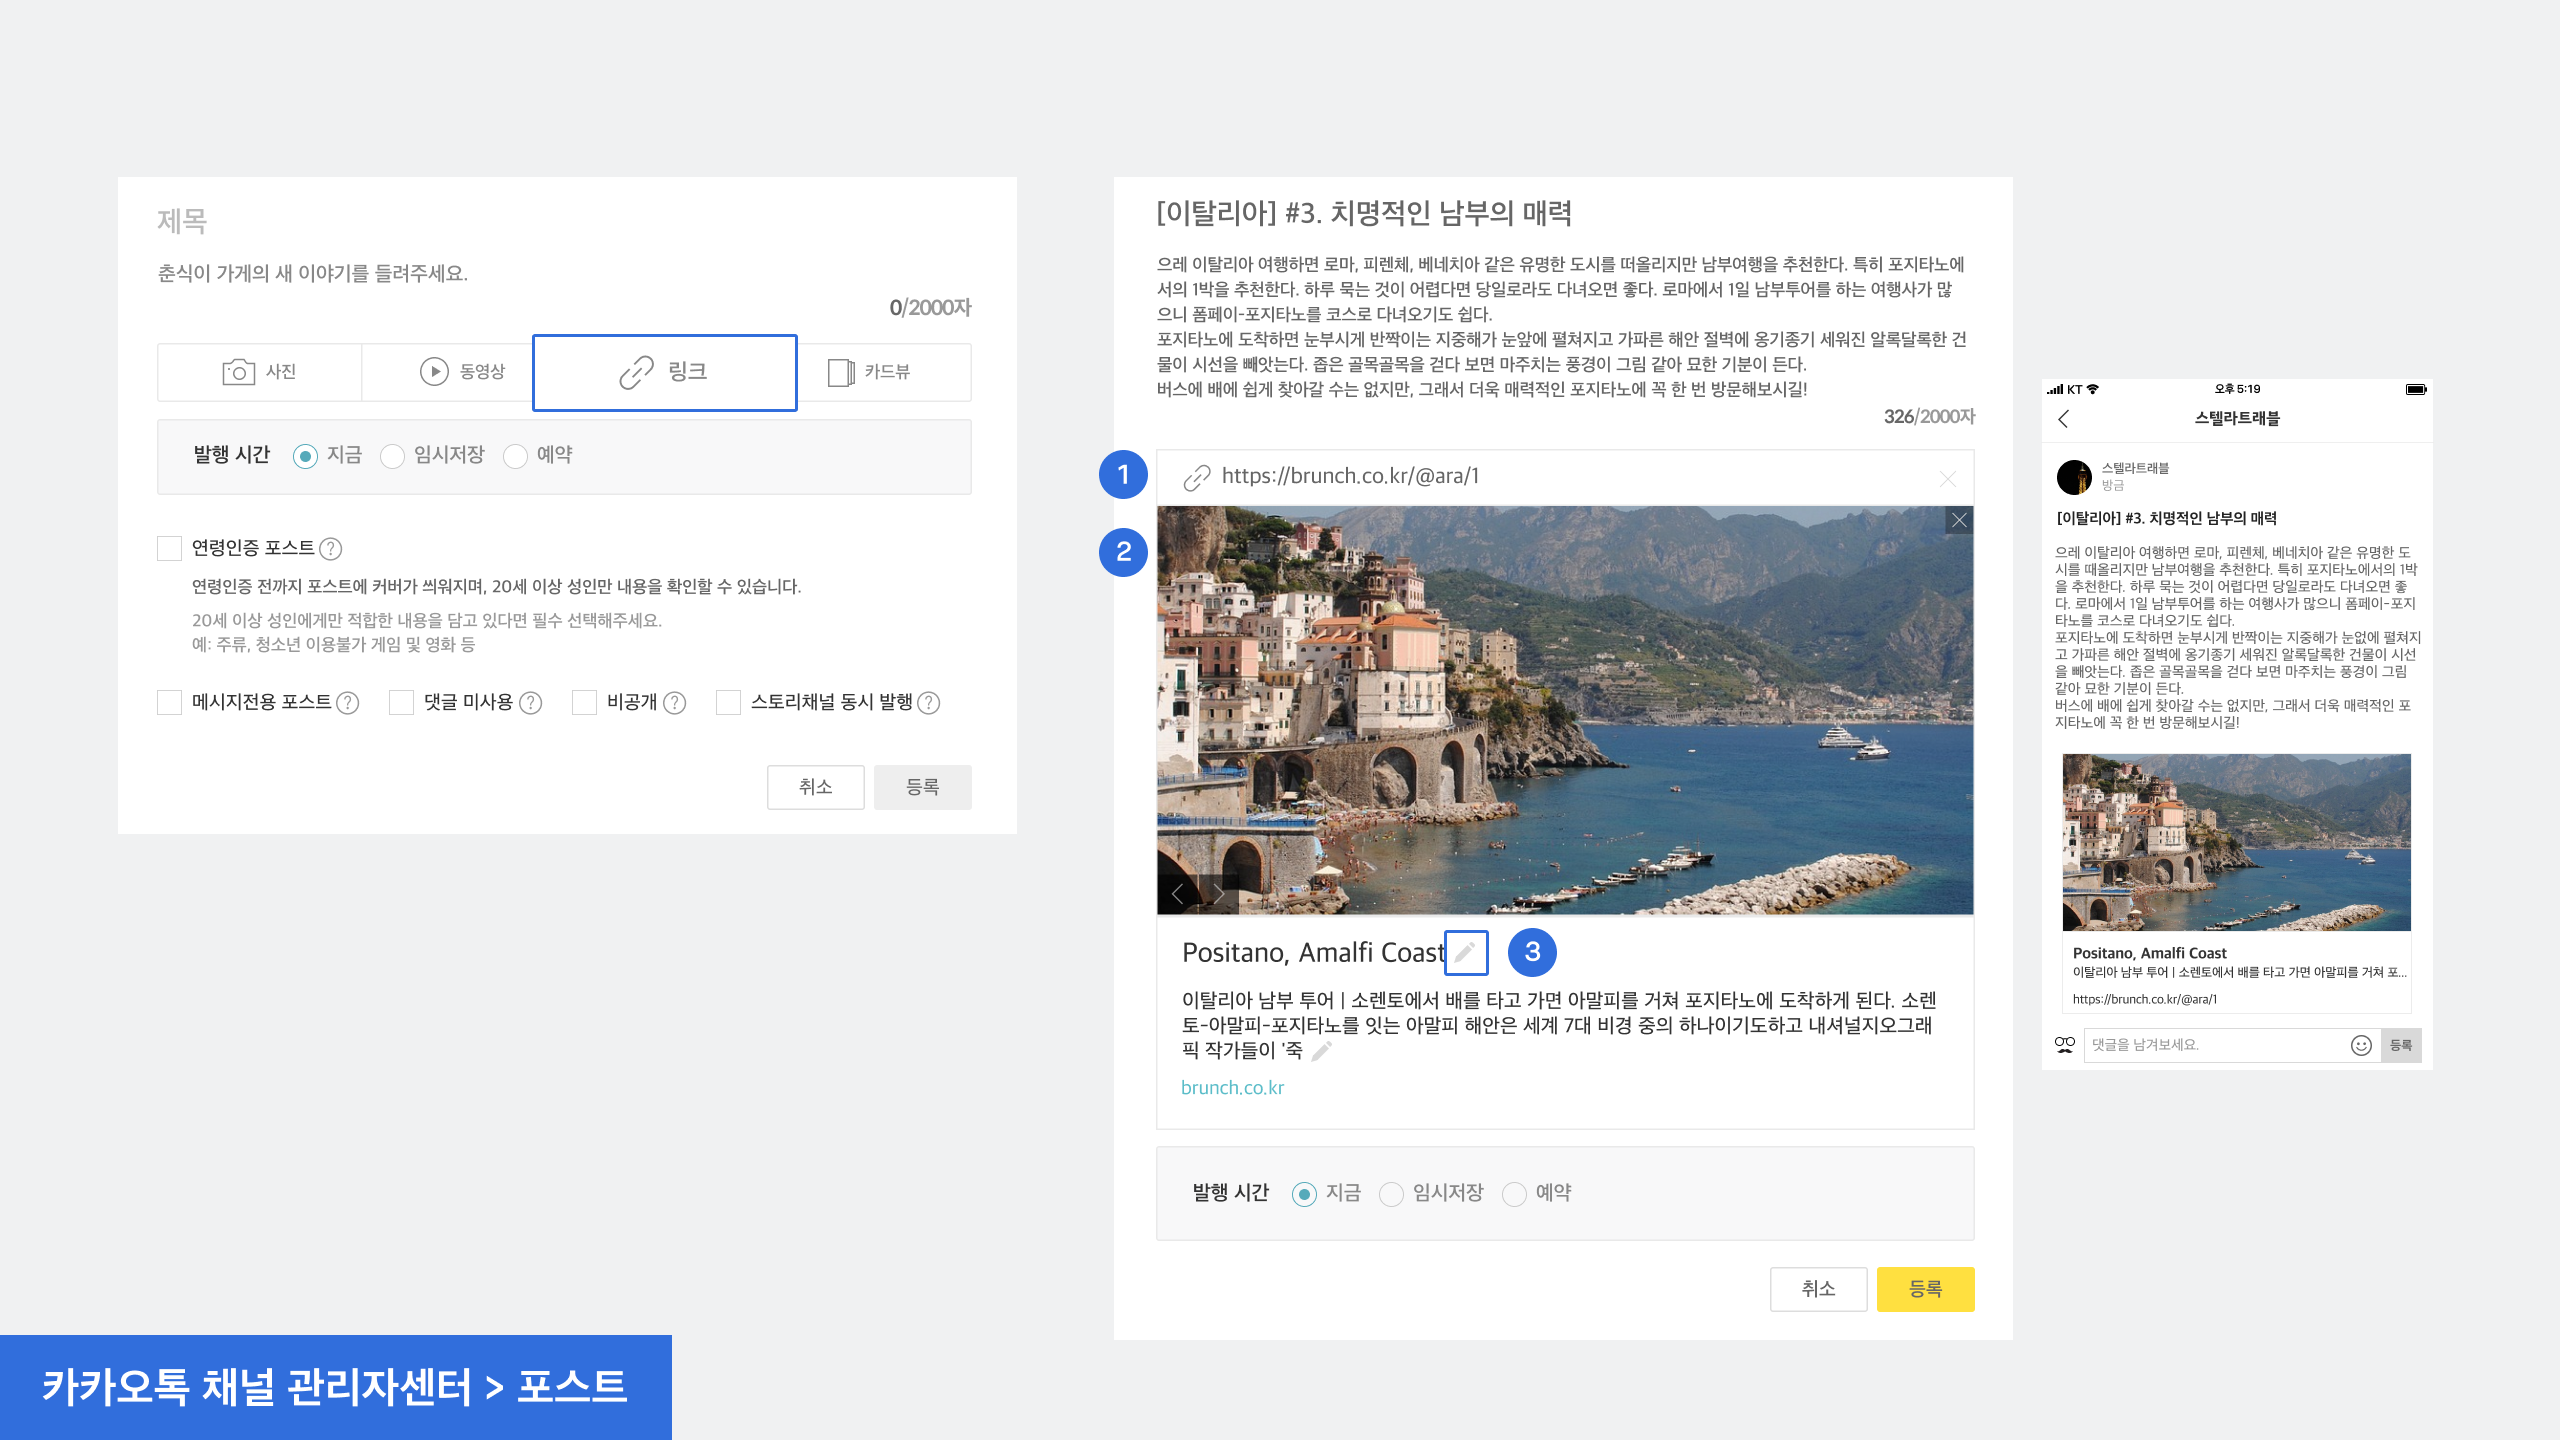Show previous link preview image
2560x1440 pixels.
point(1178,893)
